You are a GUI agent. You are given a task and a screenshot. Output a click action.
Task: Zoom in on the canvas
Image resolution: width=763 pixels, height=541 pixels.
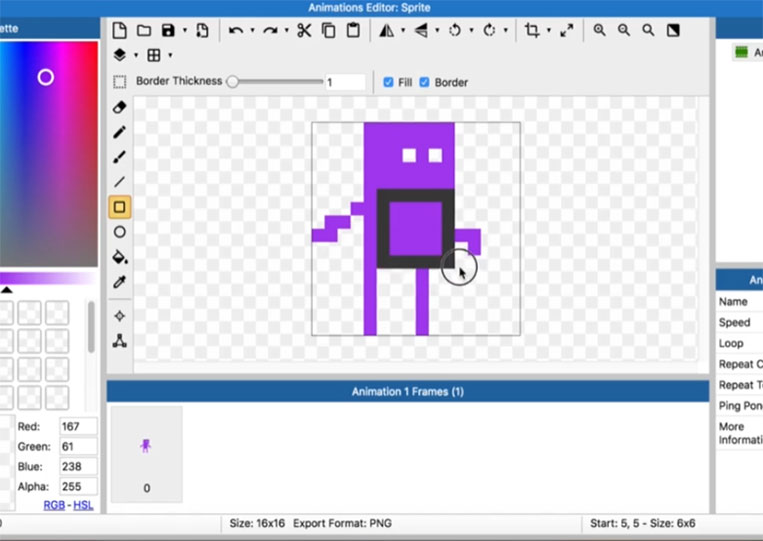pos(600,30)
